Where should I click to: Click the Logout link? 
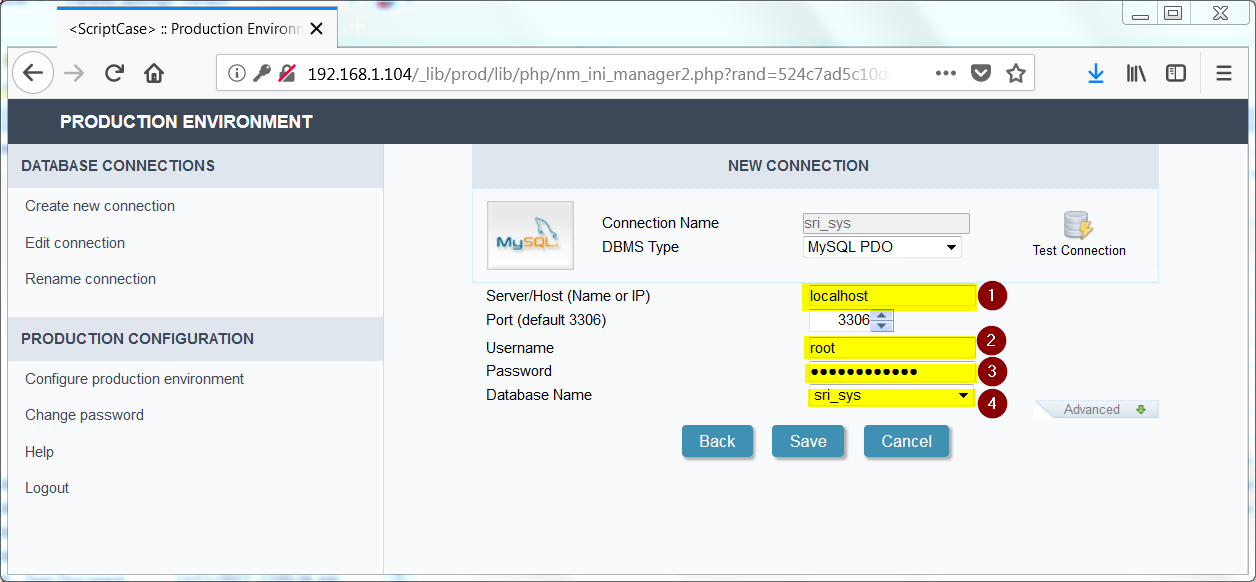(x=47, y=488)
